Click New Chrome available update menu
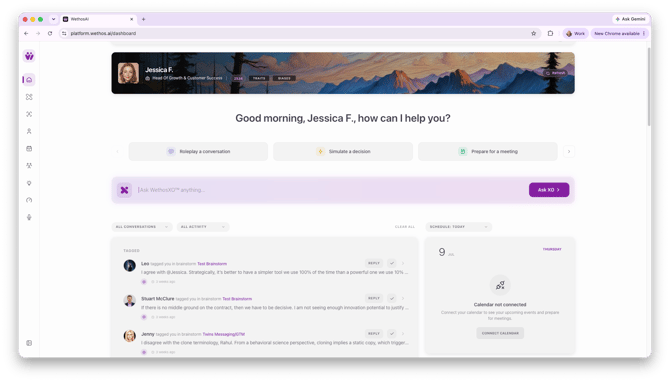 (x=620, y=33)
